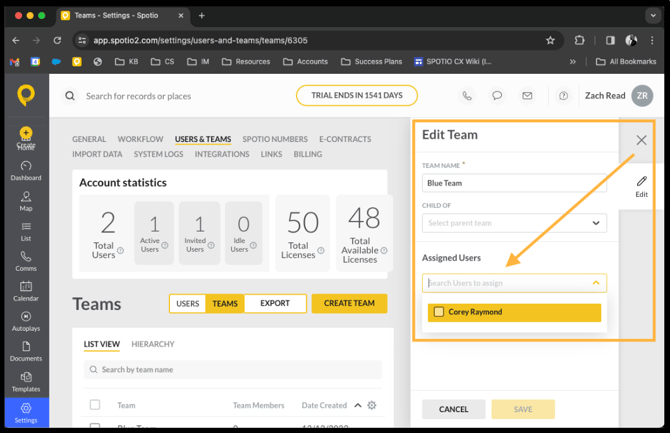Viewport: 670px width, 433px height.
Task: Open the Map view in sidebar
Action: pyautogui.click(x=26, y=201)
